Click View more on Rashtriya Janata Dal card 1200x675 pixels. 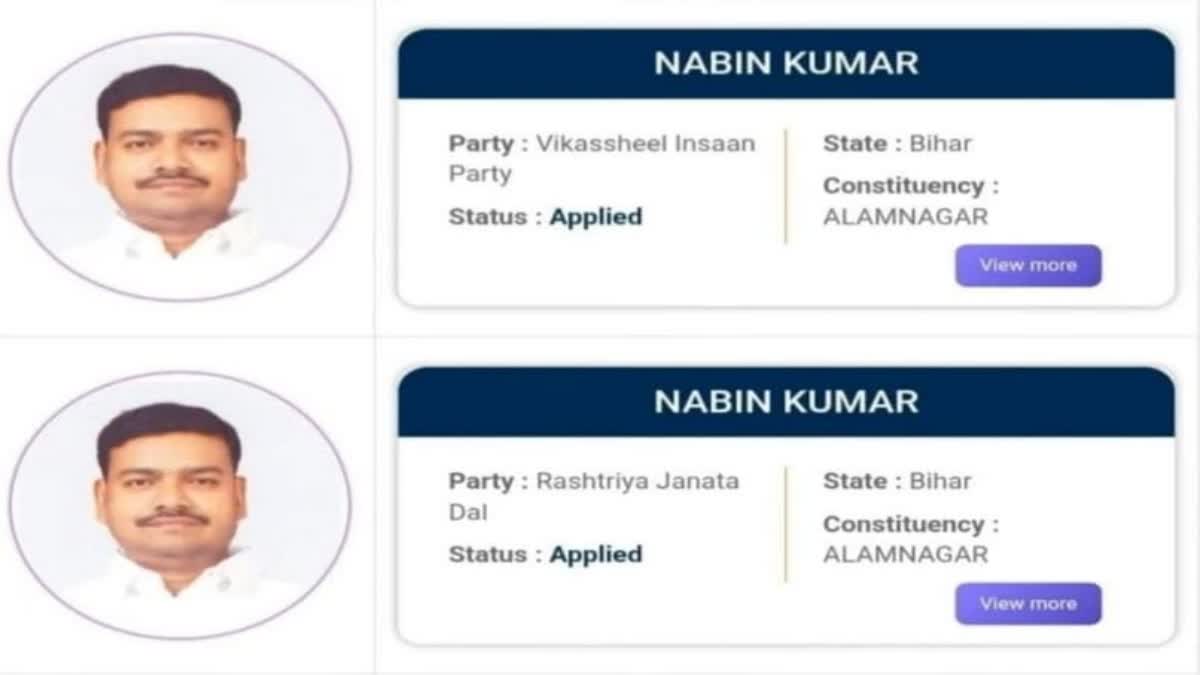pos(1028,603)
